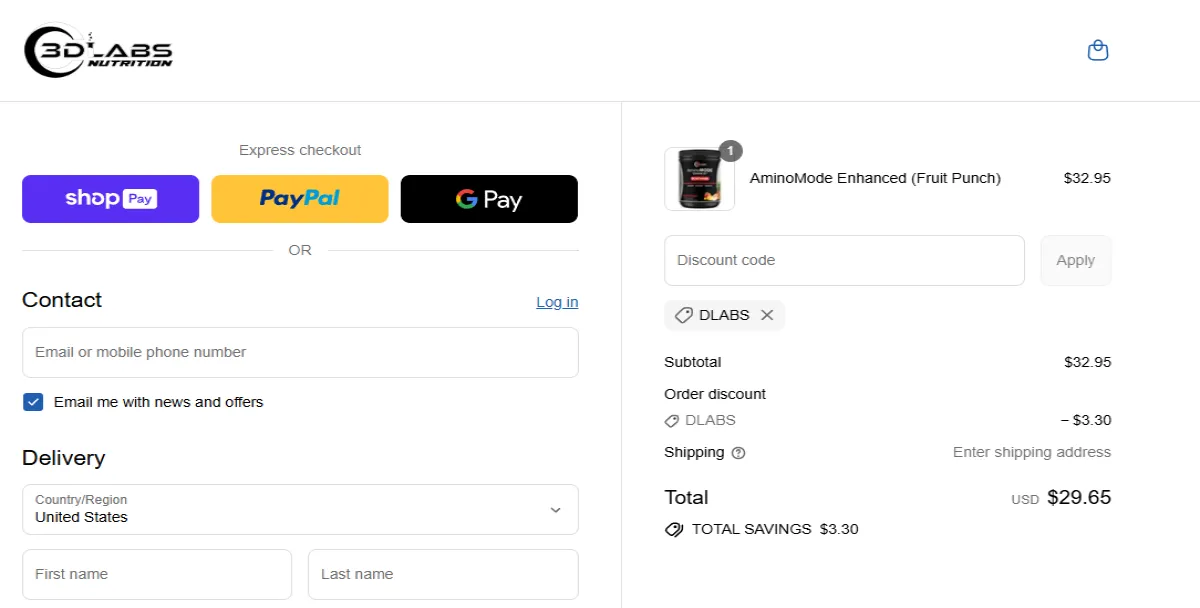
Task: Remove the applied DLABS discount code
Action: click(767, 315)
